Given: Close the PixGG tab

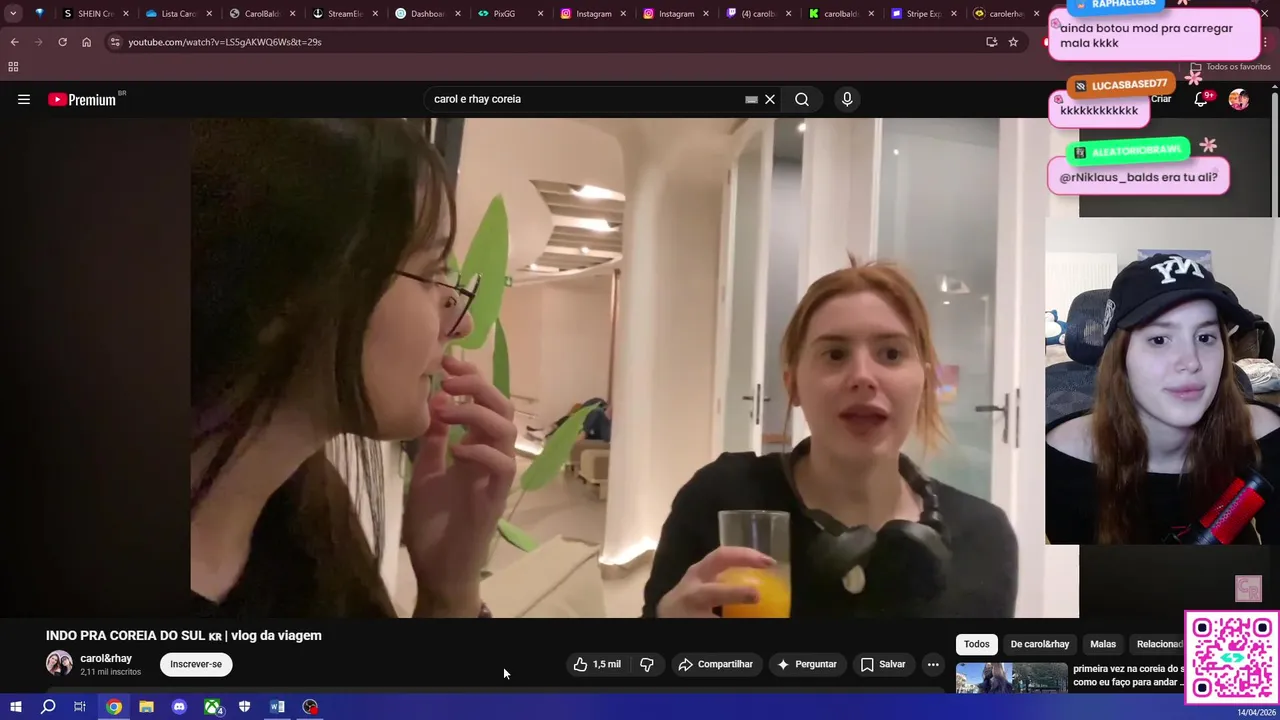Looking at the screenshot, I should click(x=541, y=14).
